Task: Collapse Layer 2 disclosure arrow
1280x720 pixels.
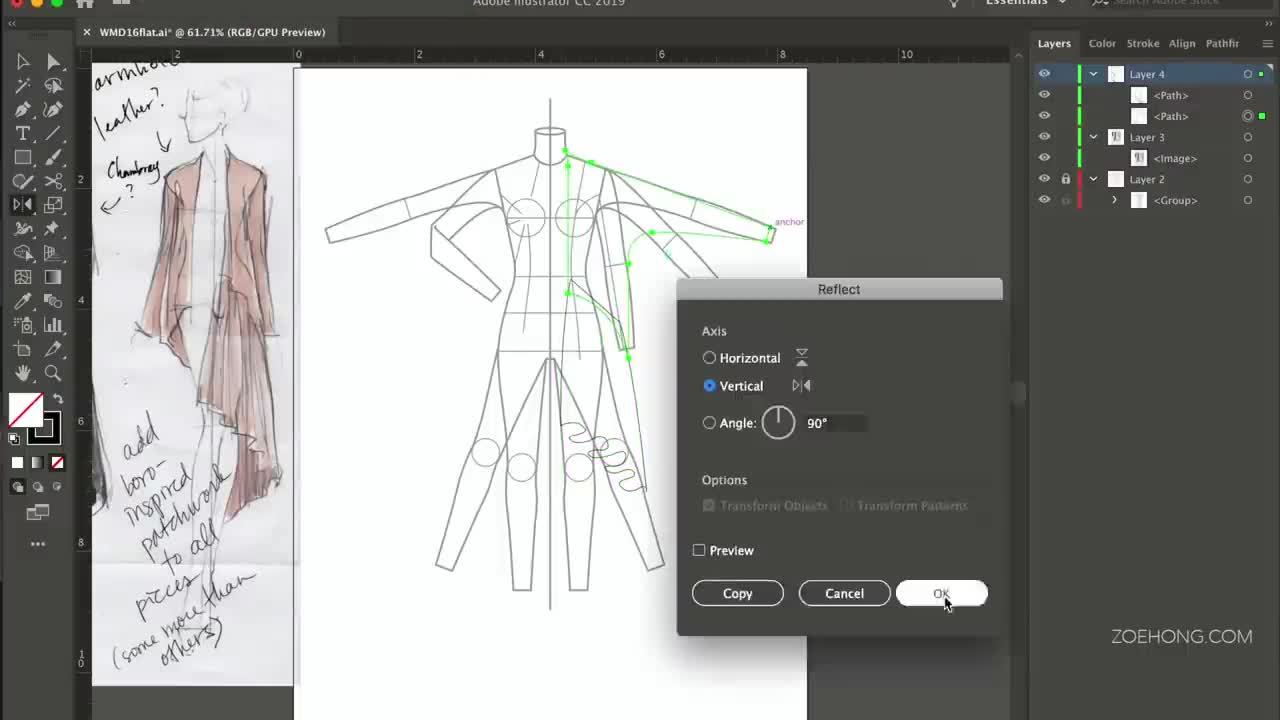Action: [1093, 179]
